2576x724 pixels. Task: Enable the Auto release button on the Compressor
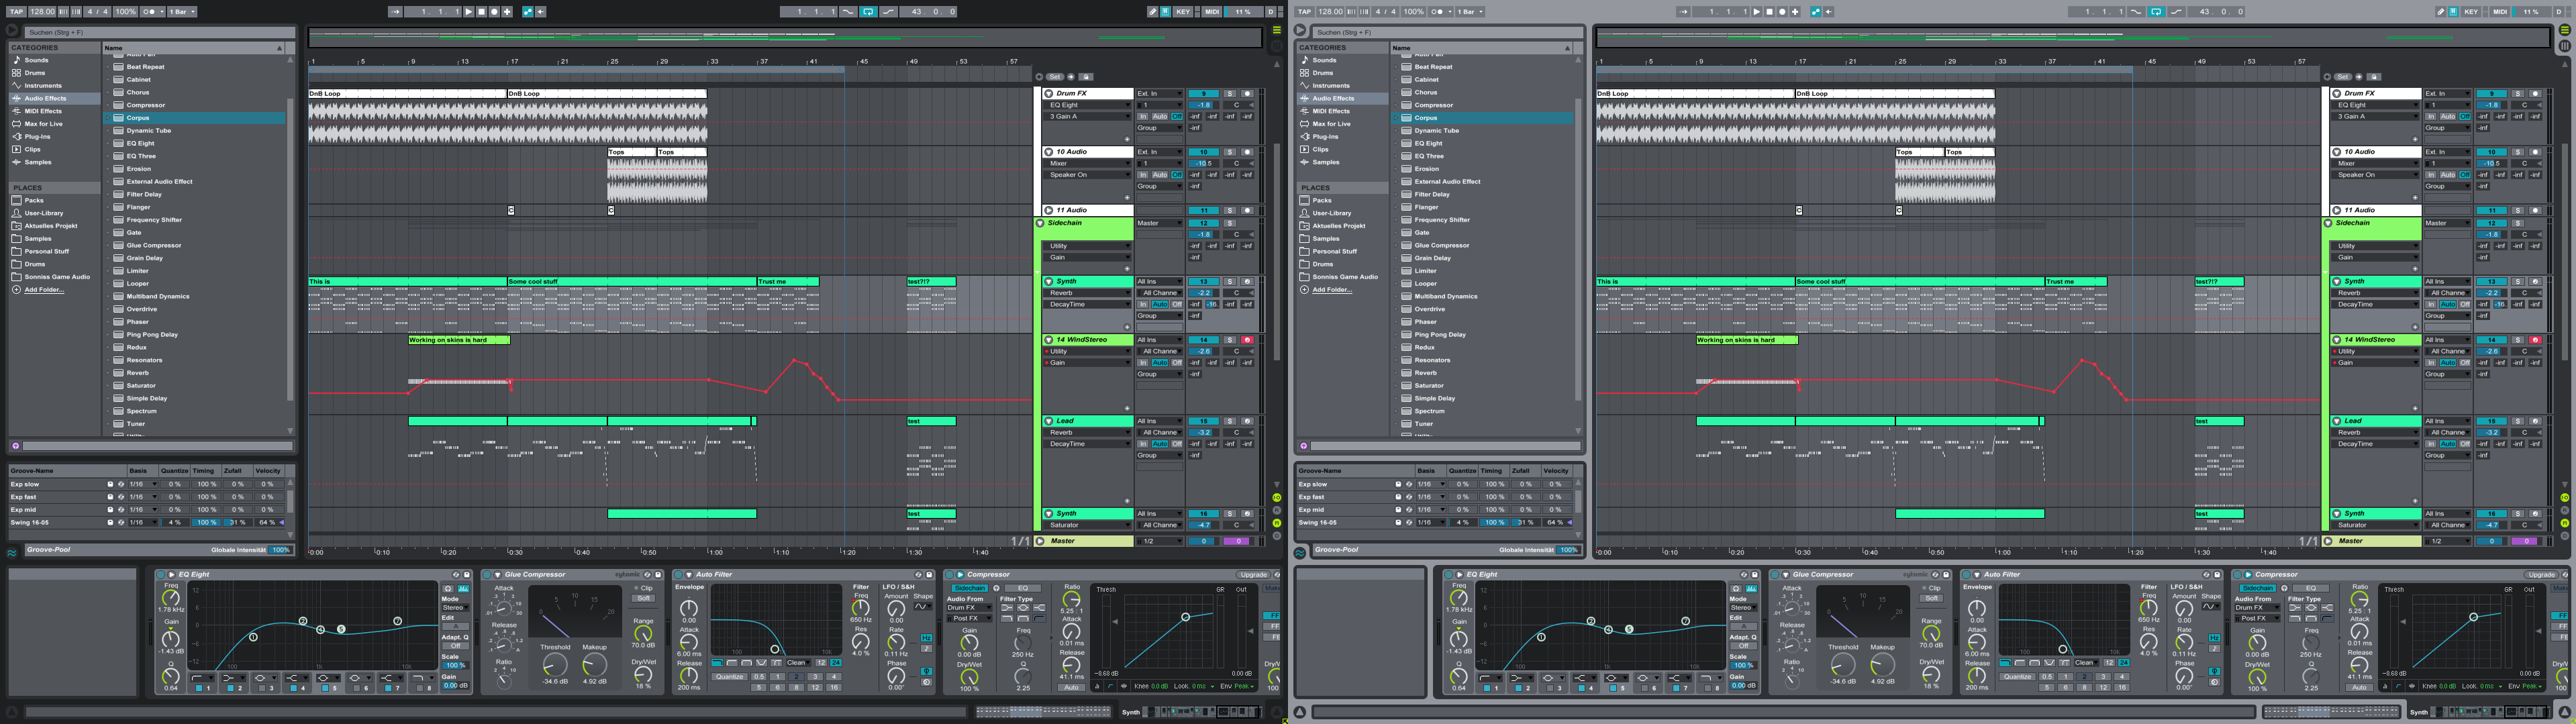[1072, 687]
